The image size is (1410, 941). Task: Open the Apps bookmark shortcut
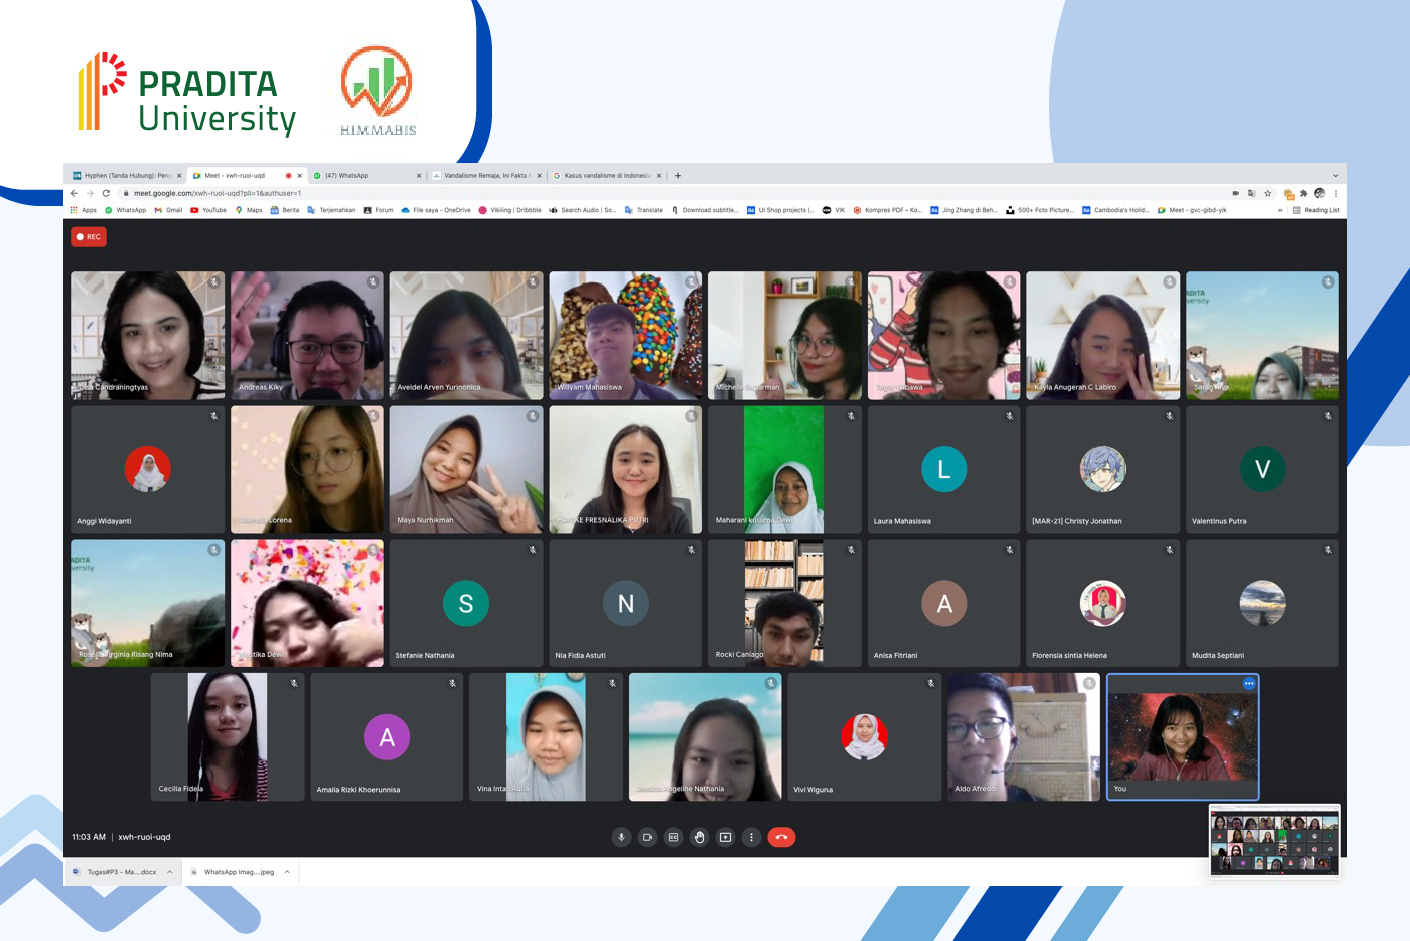click(83, 210)
